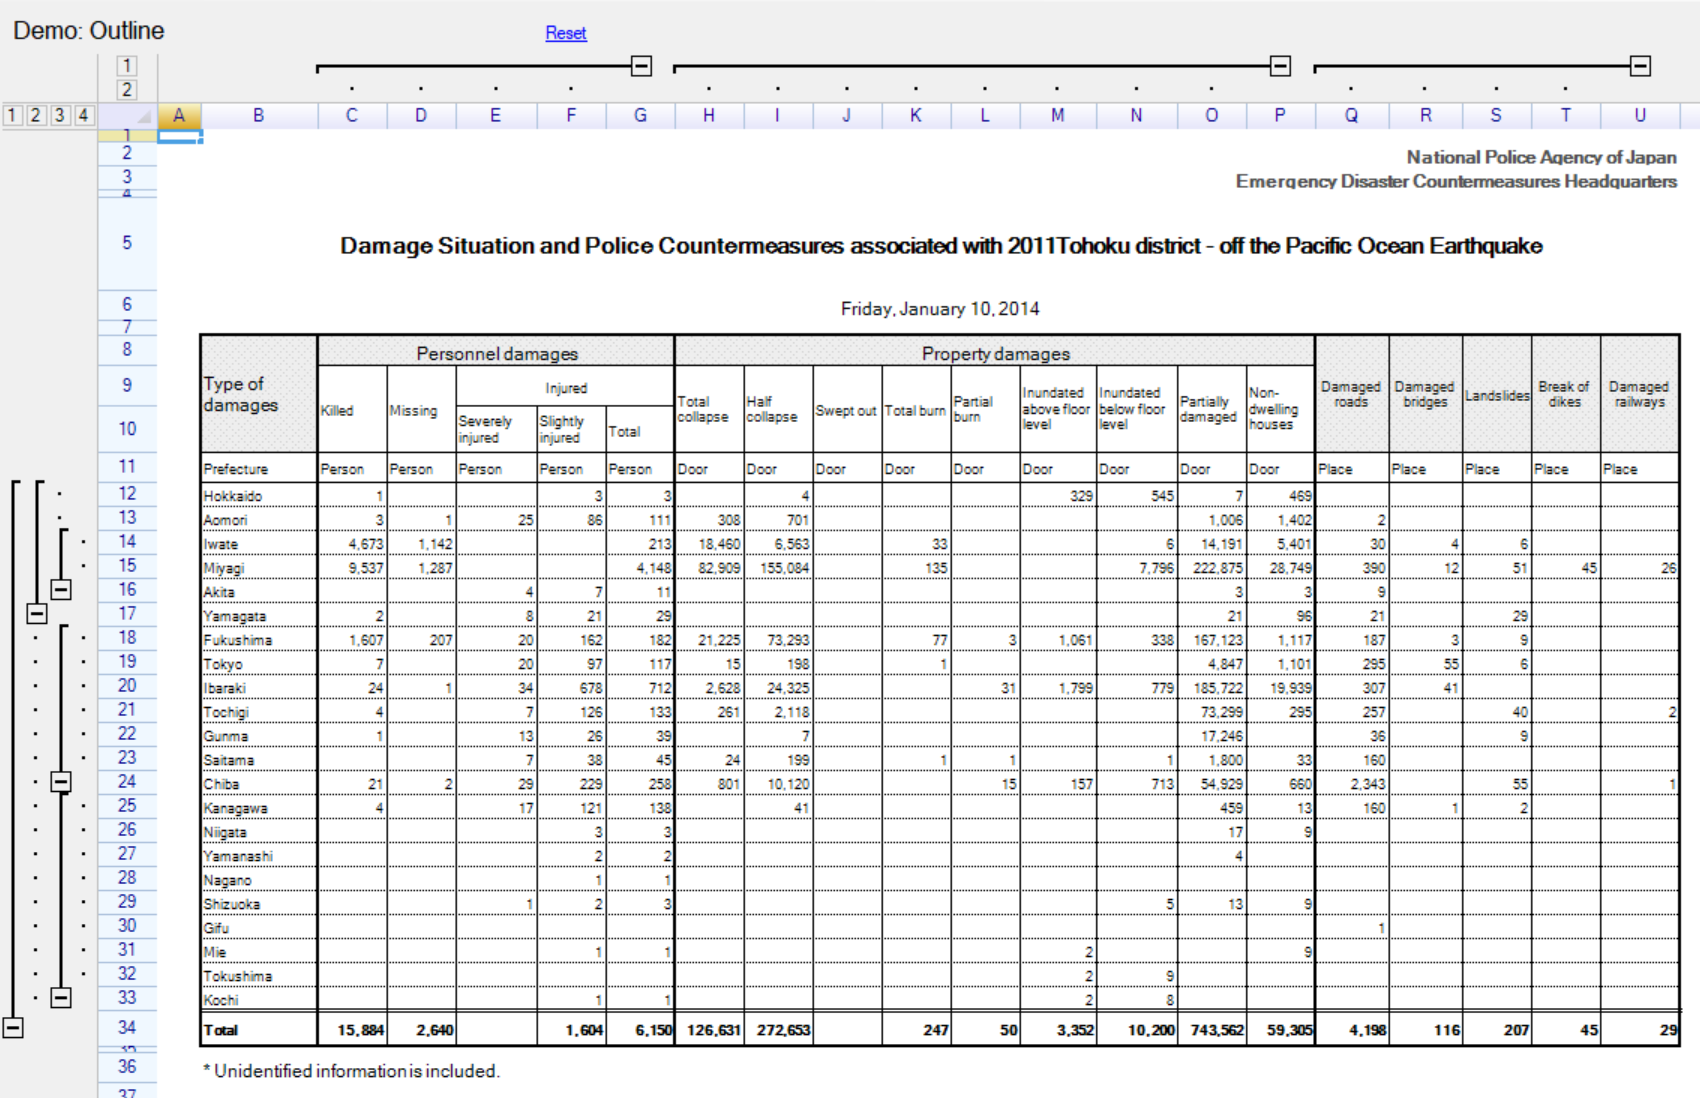Select row 5 header

click(127, 243)
